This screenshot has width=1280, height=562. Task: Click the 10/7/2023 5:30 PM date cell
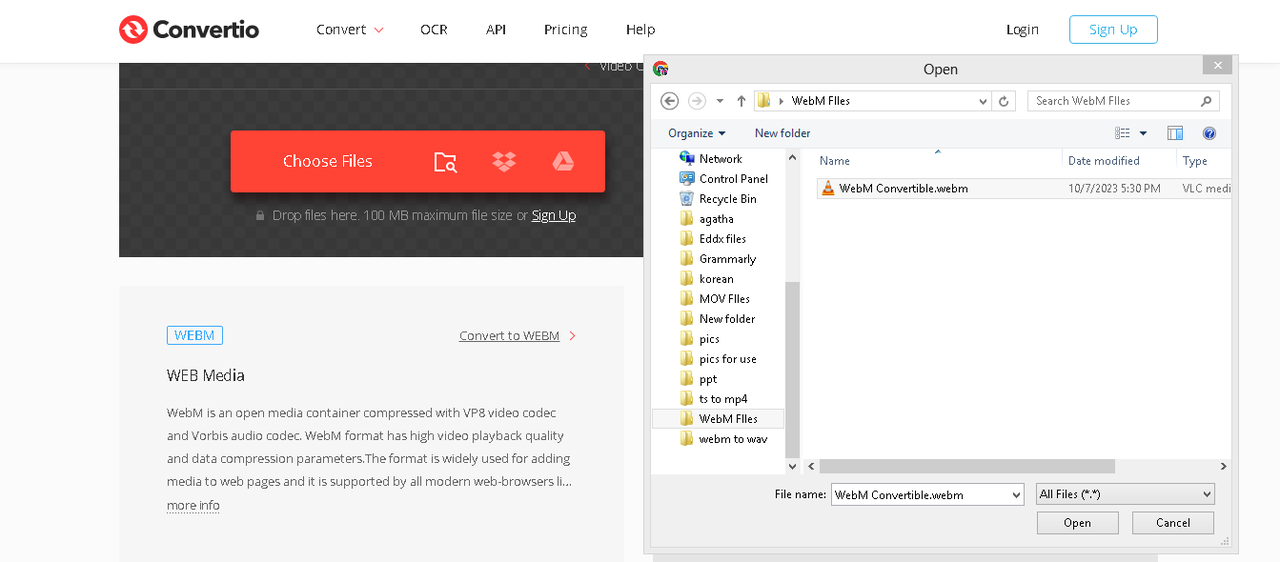tap(1114, 188)
